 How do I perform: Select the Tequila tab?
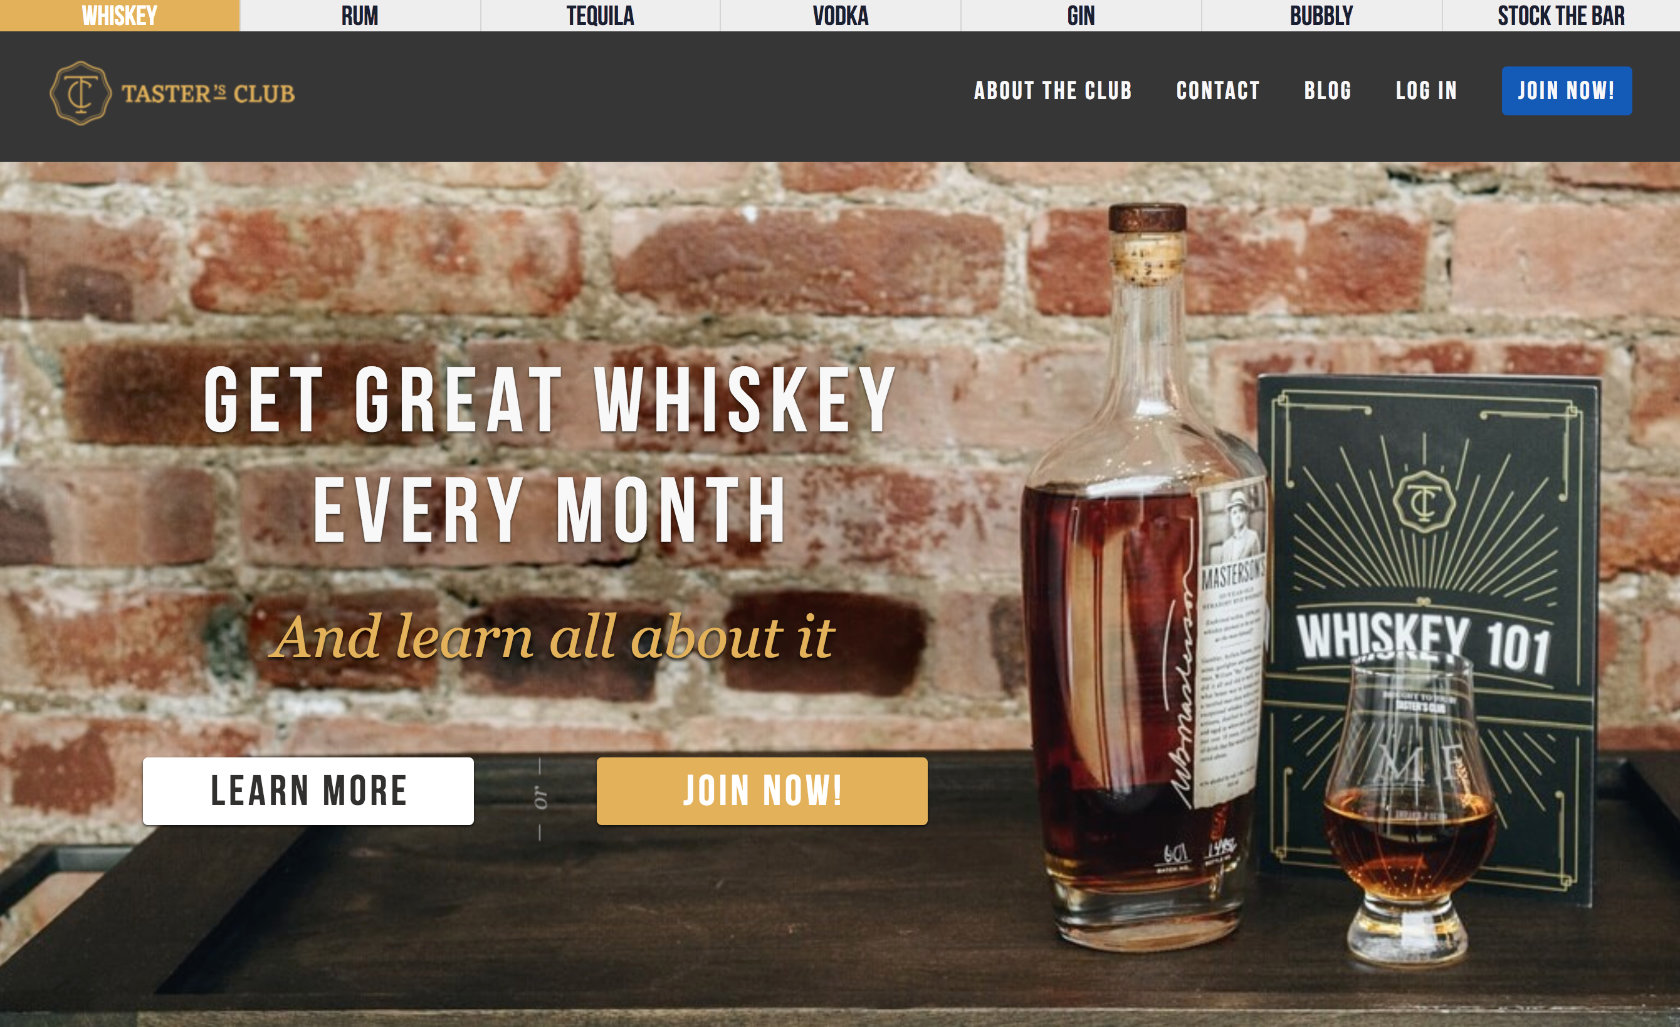click(x=600, y=16)
